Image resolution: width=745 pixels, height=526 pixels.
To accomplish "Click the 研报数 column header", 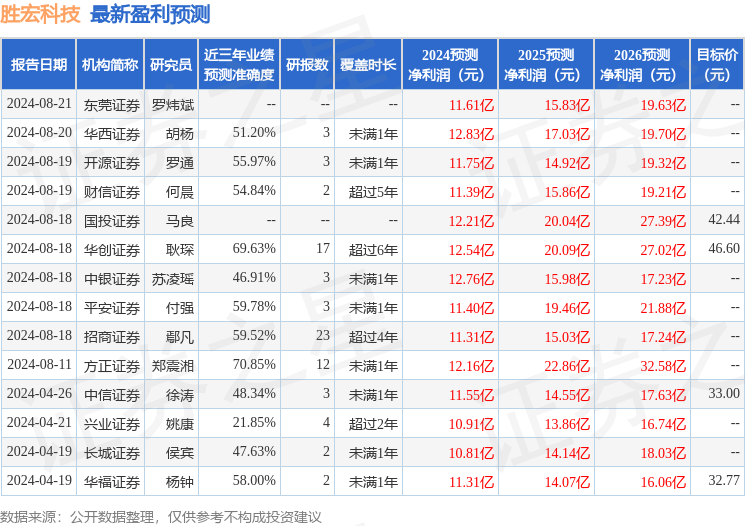I will tap(307, 65).
